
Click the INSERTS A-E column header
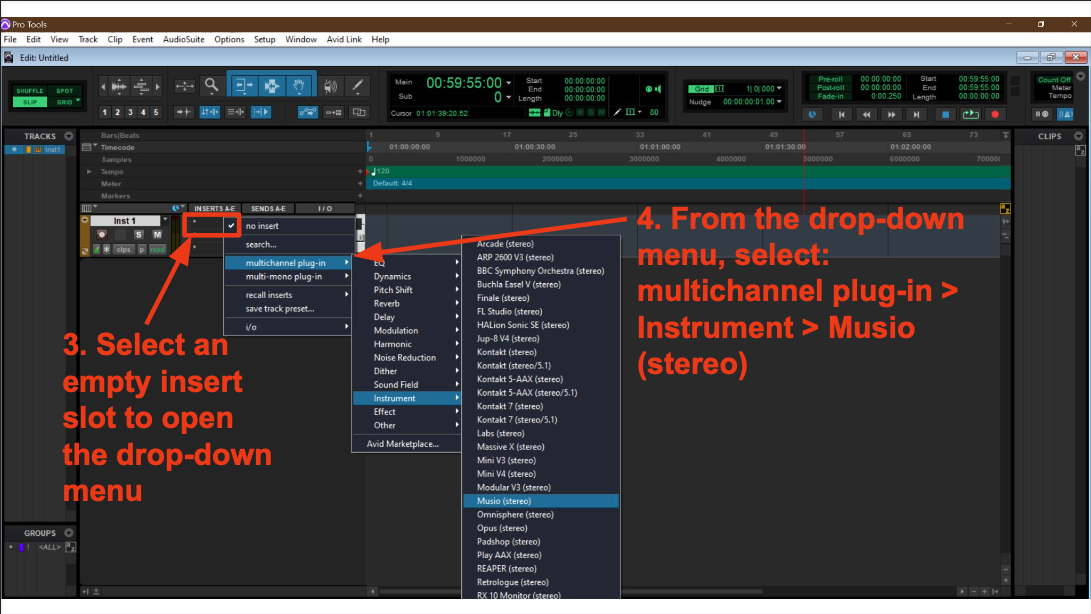point(214,209)
